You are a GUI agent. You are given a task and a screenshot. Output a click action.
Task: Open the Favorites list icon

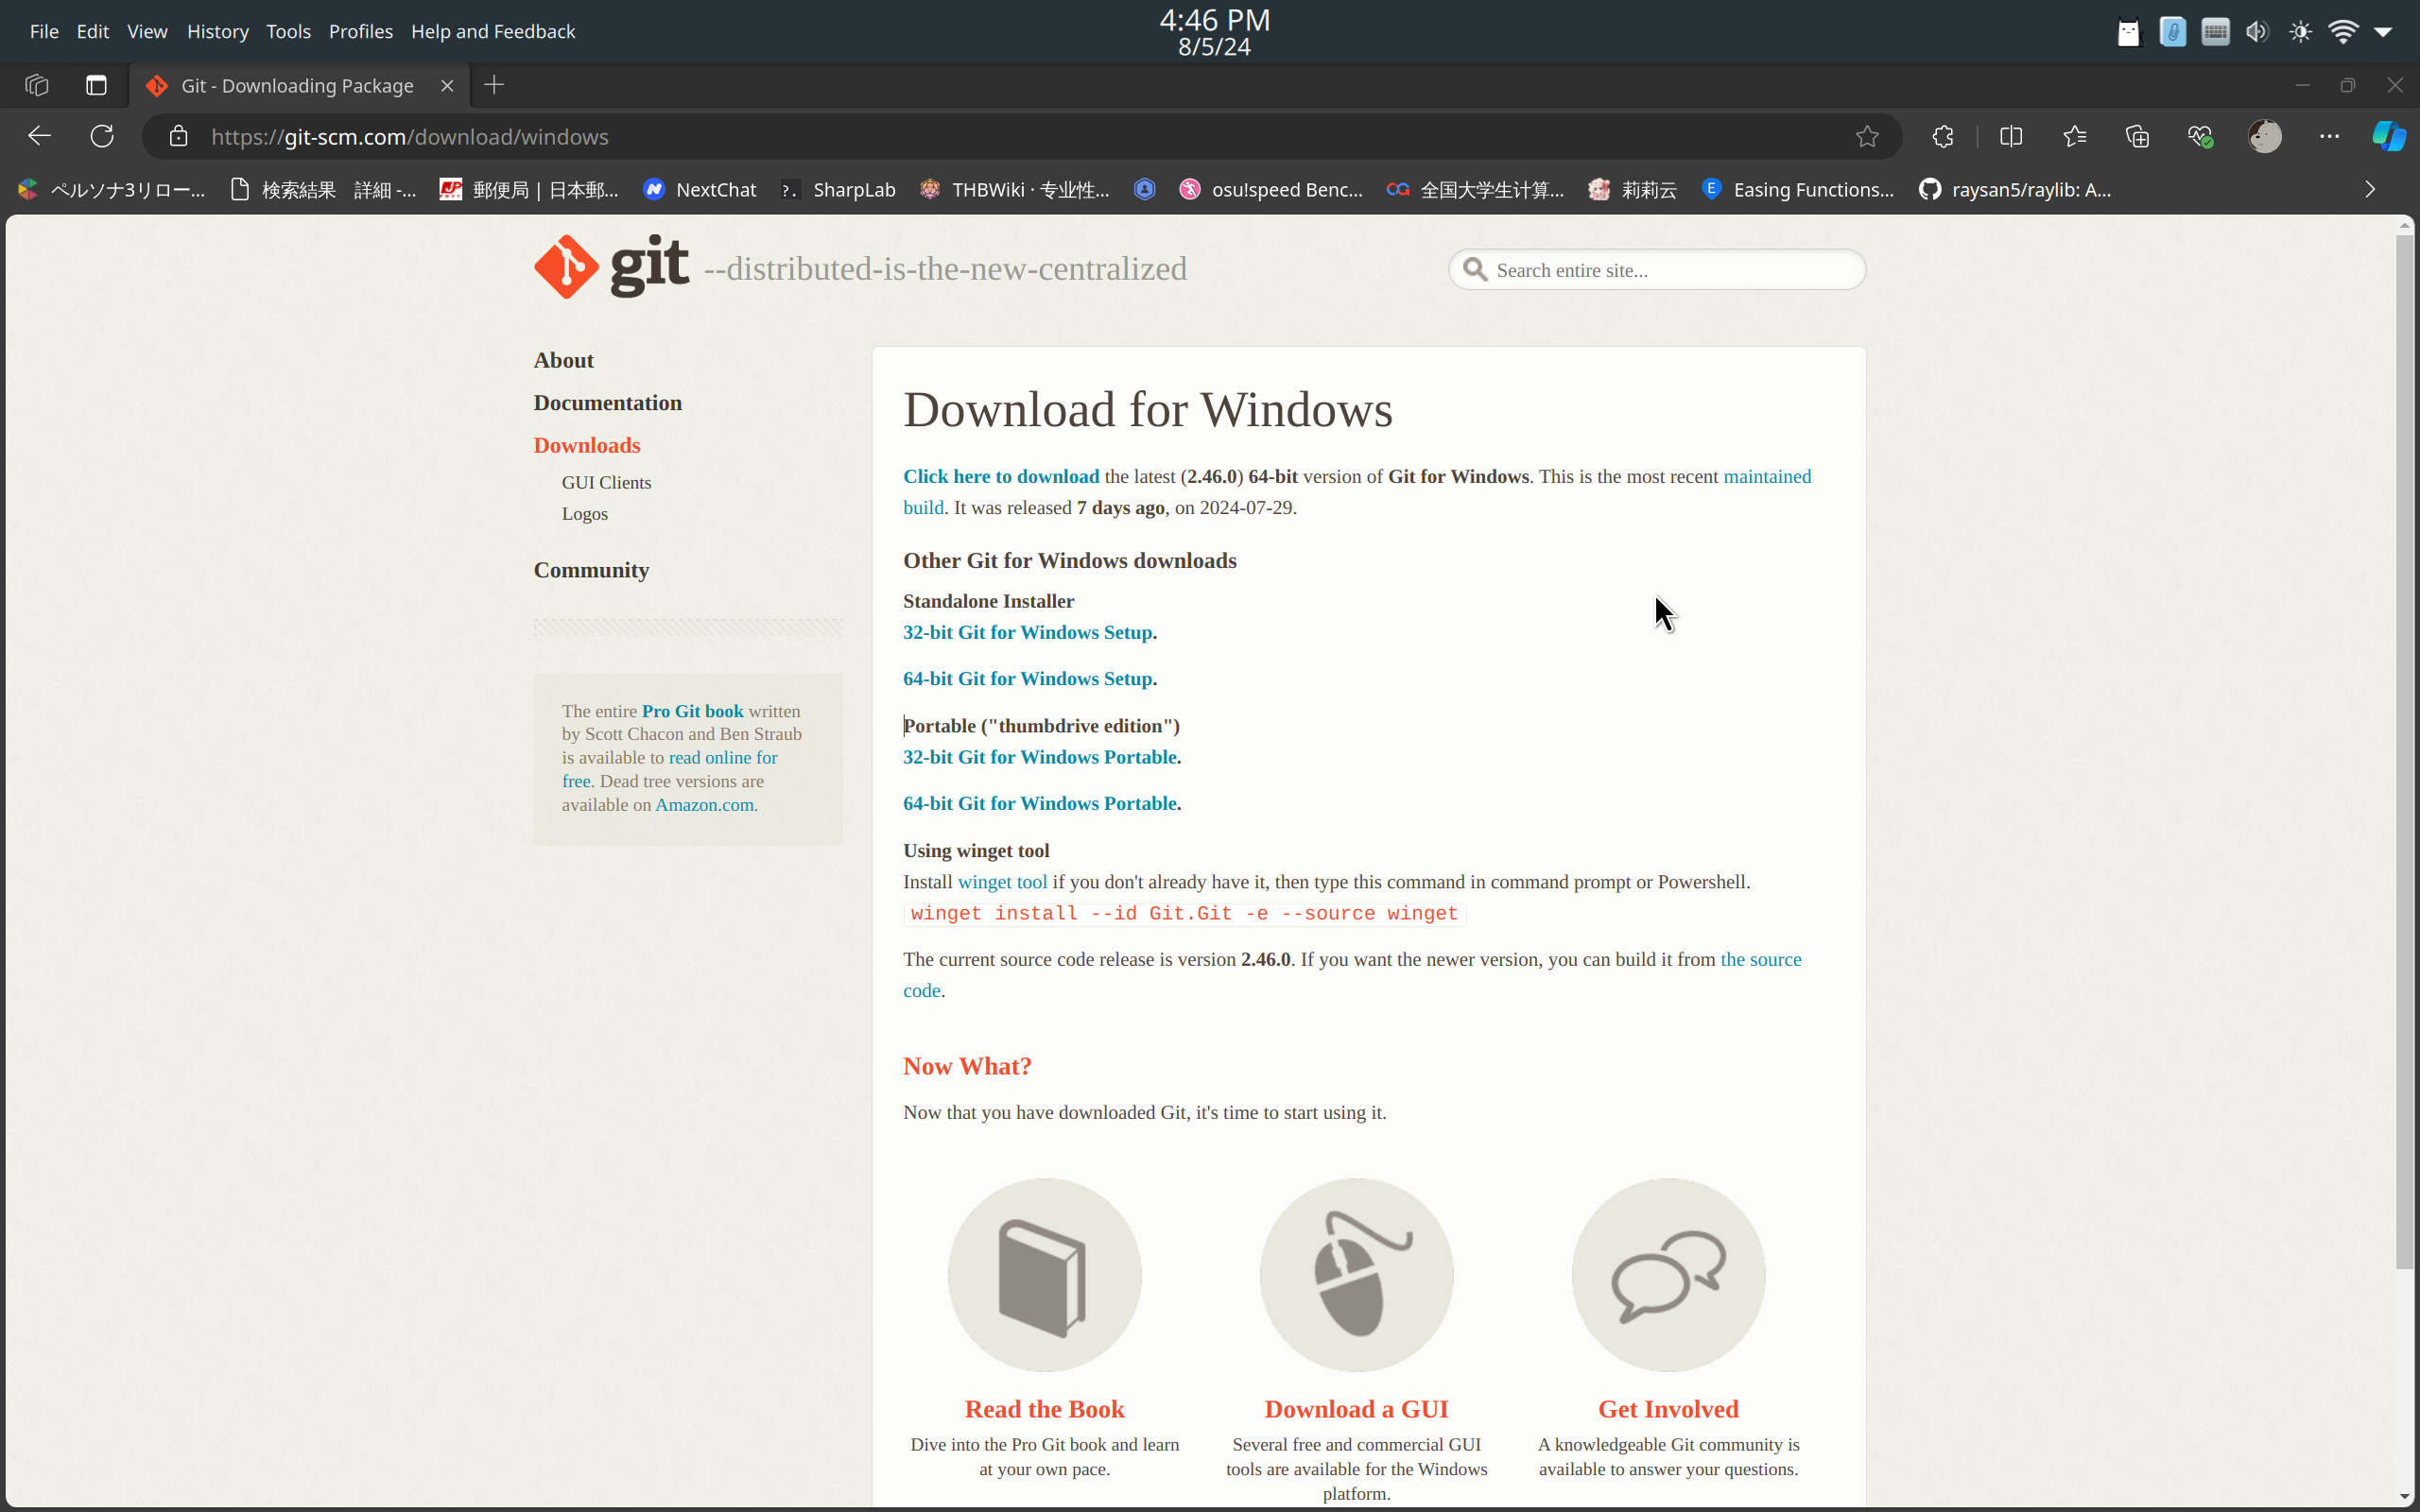coord(2074,136)
